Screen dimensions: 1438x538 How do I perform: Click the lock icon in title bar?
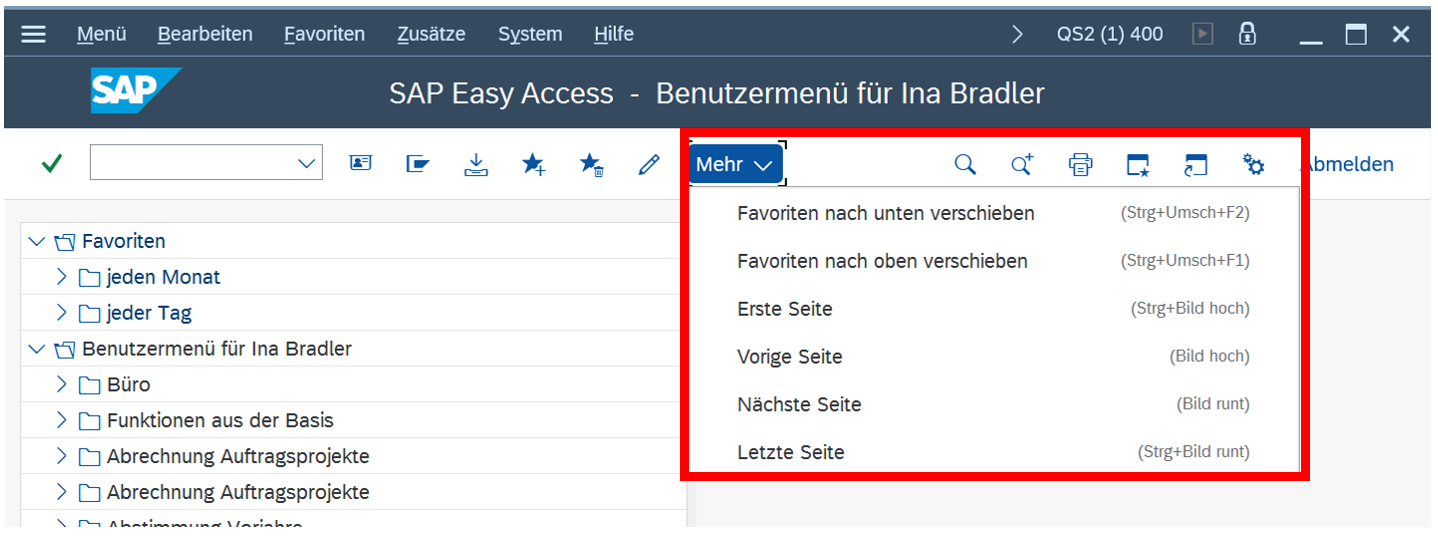(x=1247, y=34)
